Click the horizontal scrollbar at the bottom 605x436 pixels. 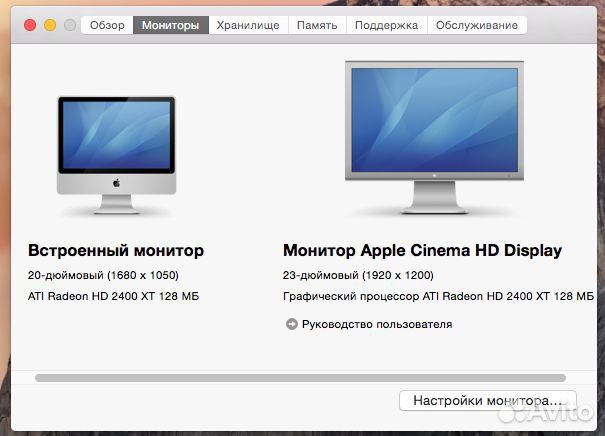point(301,378)
